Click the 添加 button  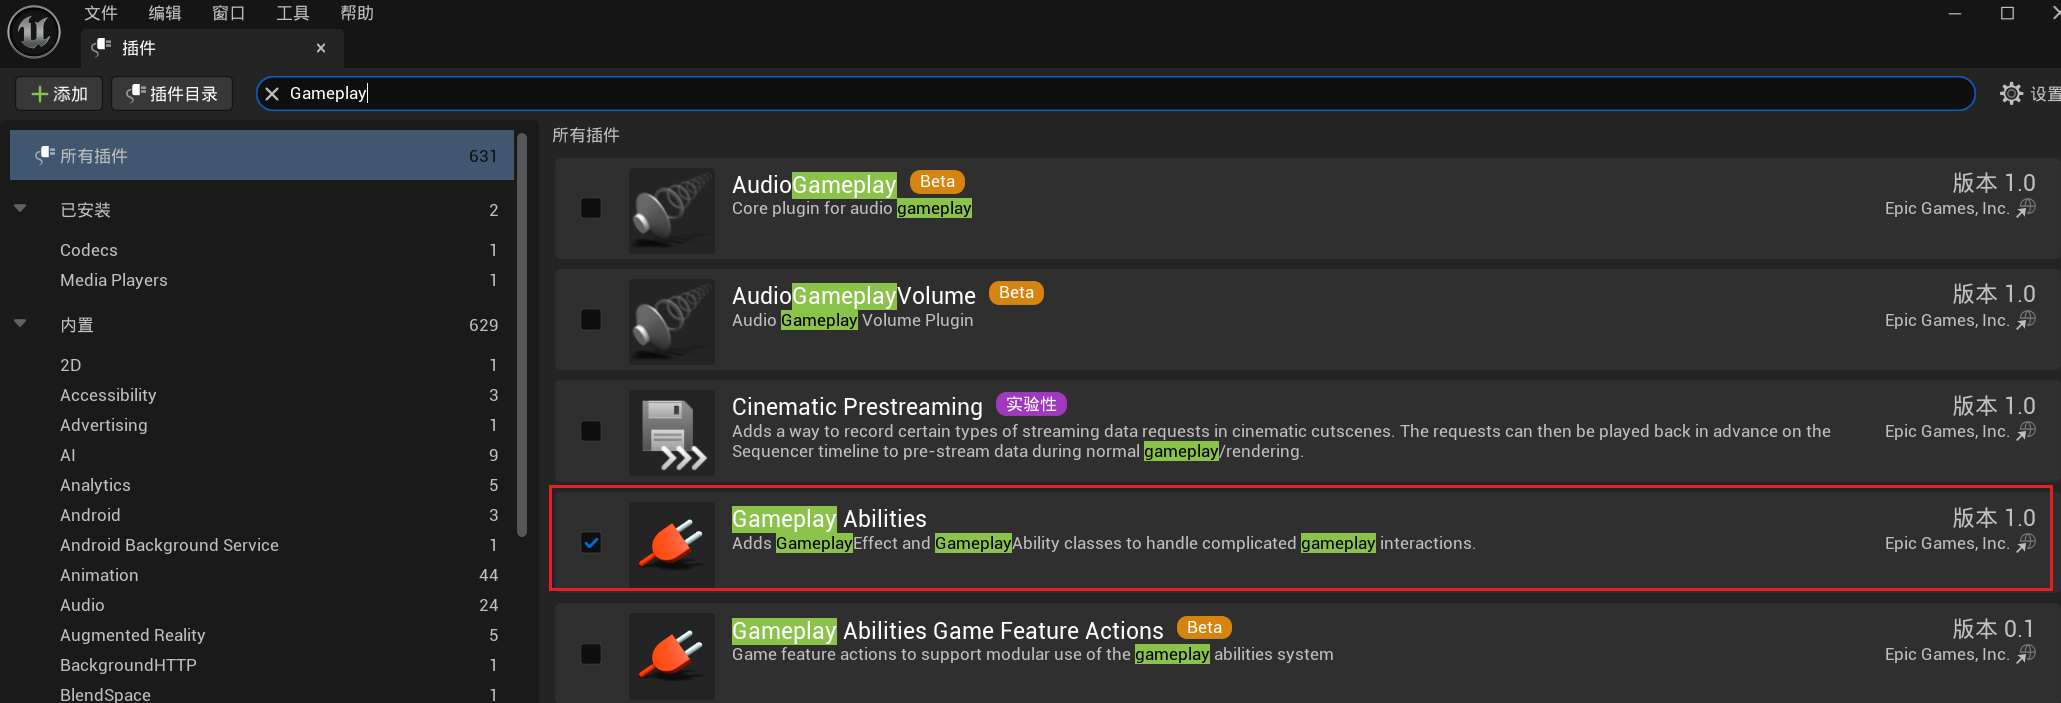(x=59, y=94)
